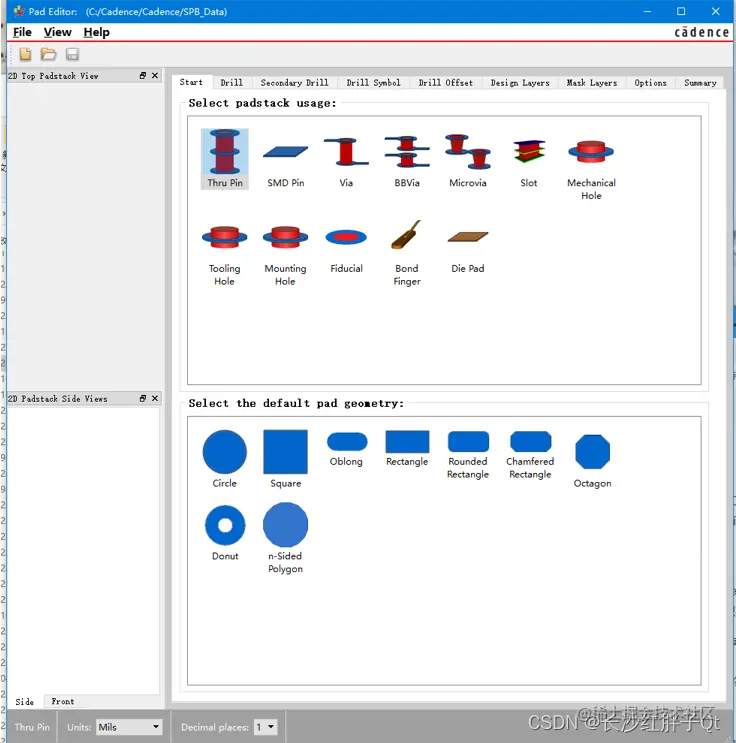This screenshot has height=743, width=736.
Task: Choose the Rectangle pad geometry
Action: pos(407,448)
